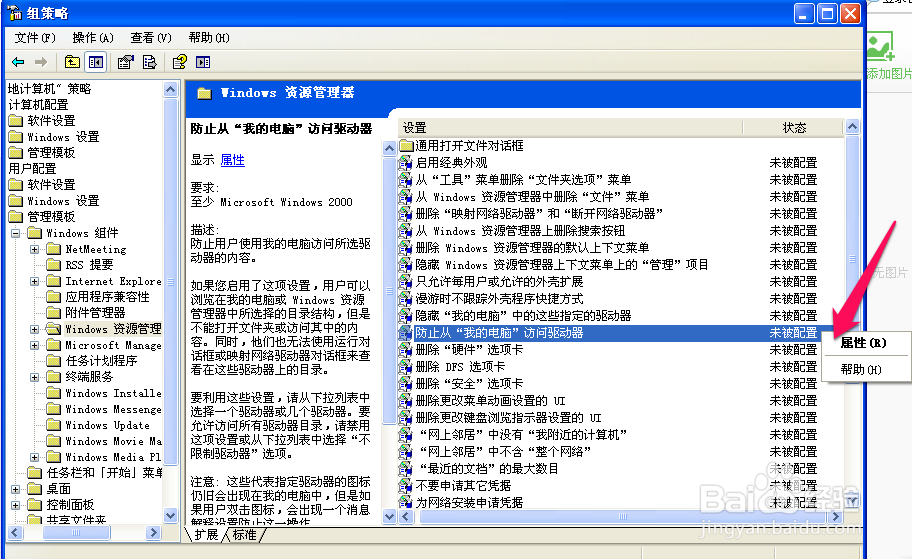Click the Properties toolbar icon

125,62
